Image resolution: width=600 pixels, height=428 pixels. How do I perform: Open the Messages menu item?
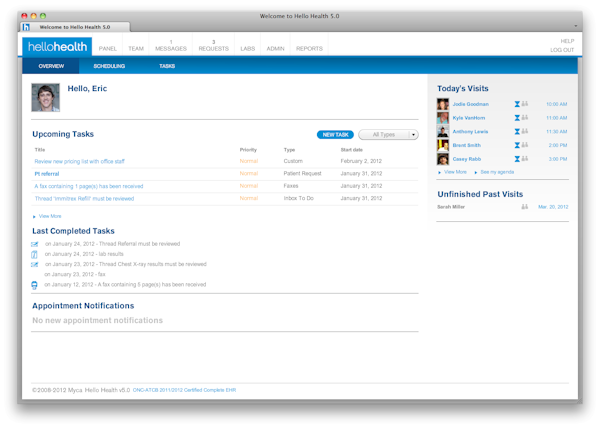[170, 46]
